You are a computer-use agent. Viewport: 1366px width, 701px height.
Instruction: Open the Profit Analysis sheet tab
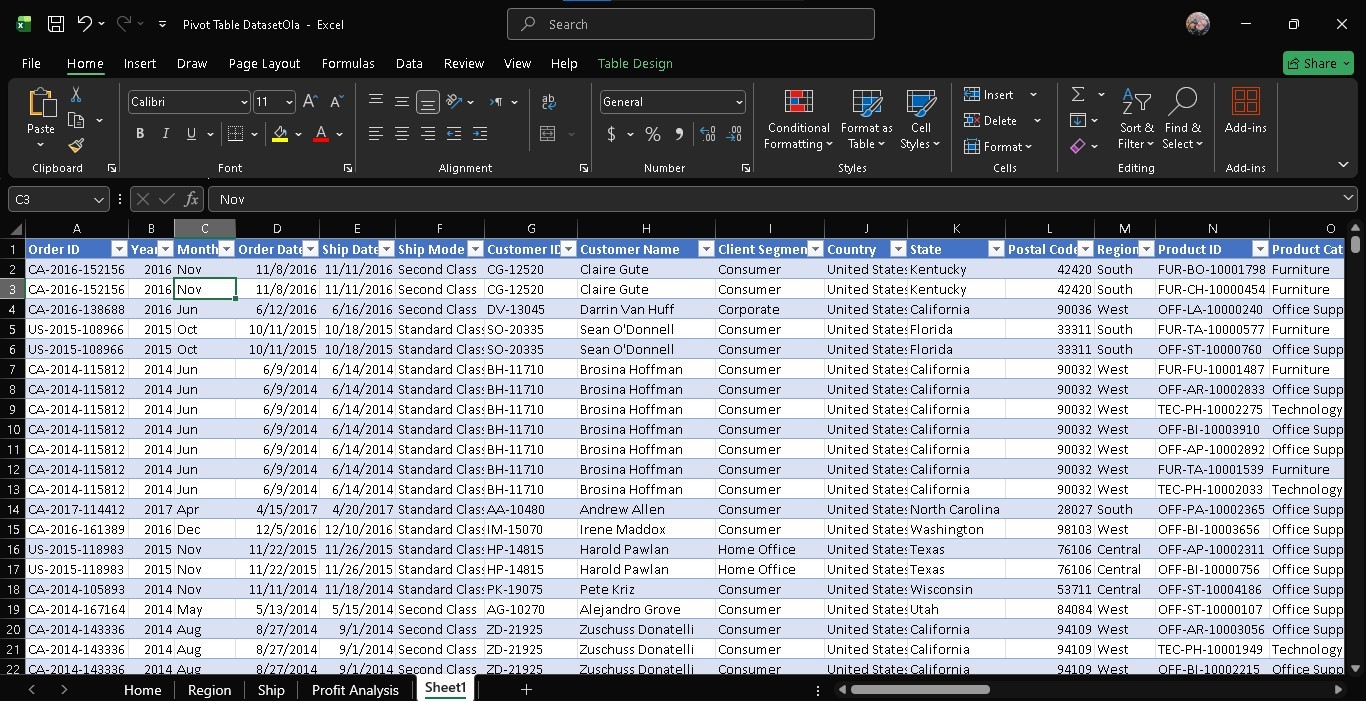point(355,690)
